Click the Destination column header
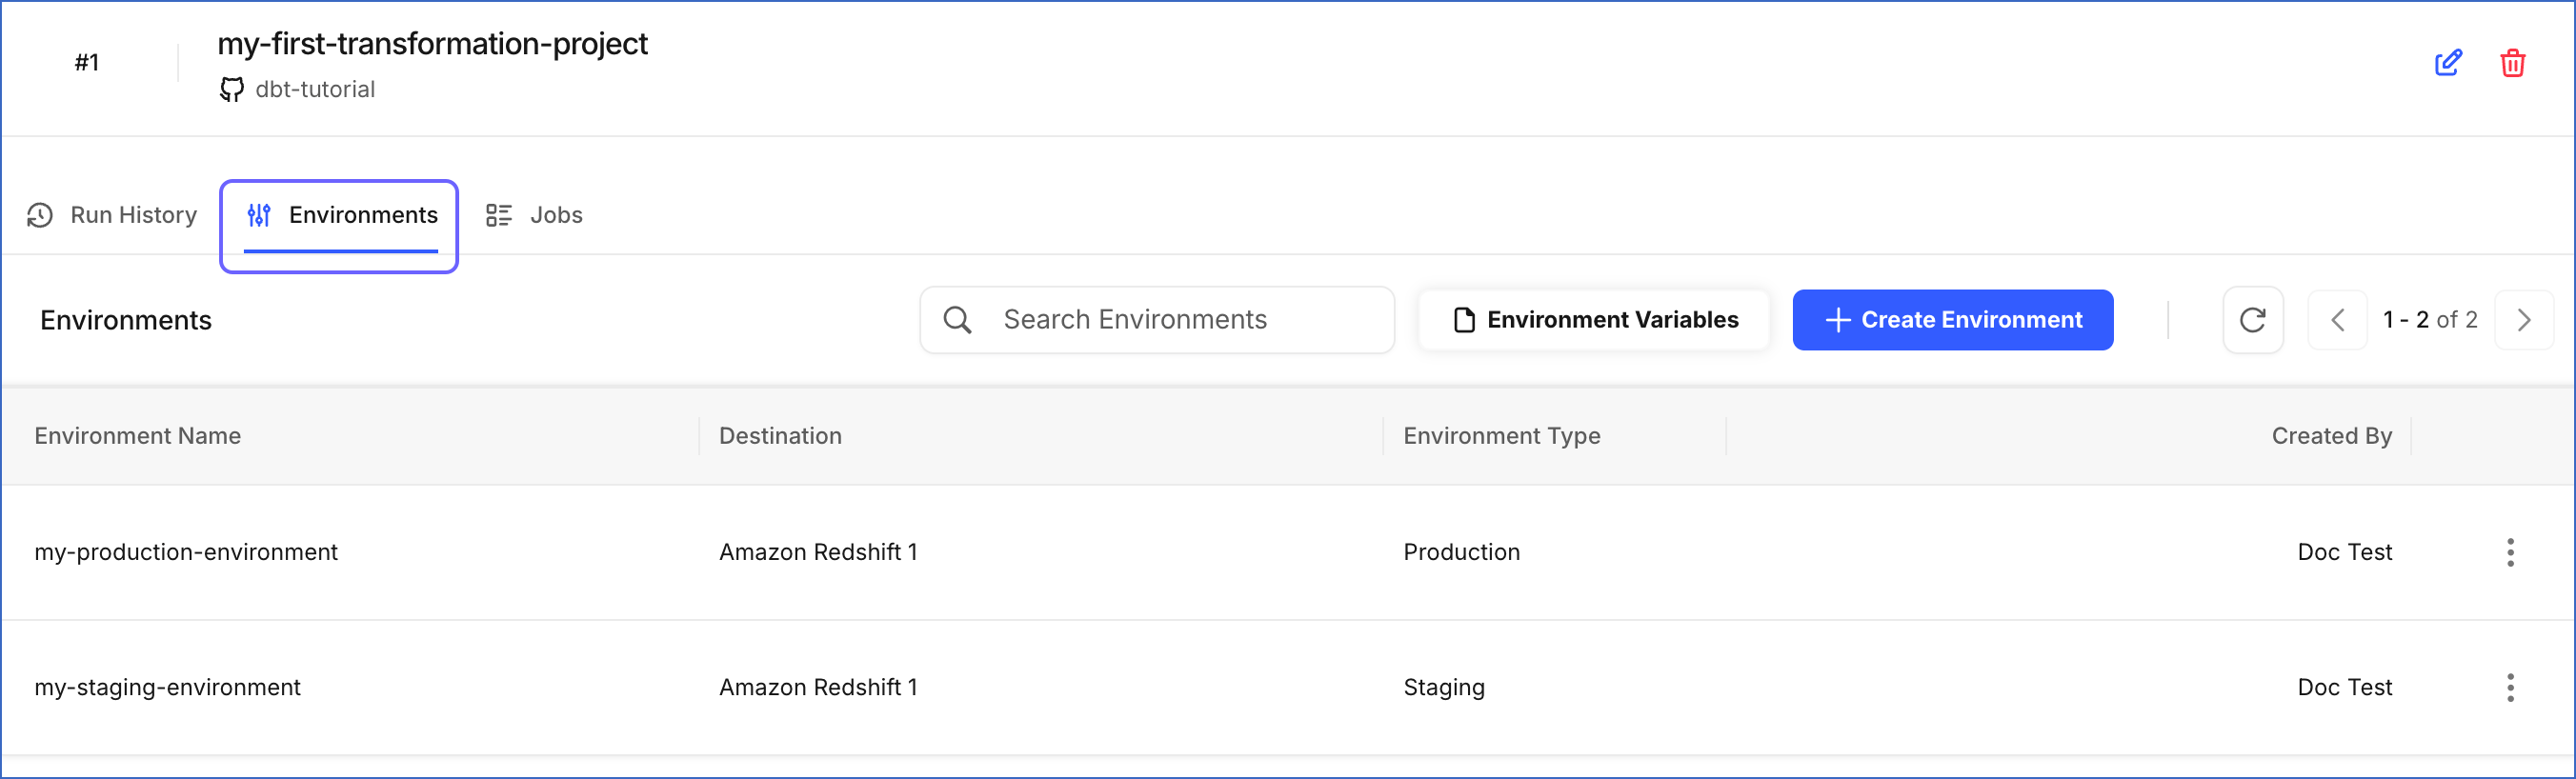The image size is (2576, 779). (780, 436)
